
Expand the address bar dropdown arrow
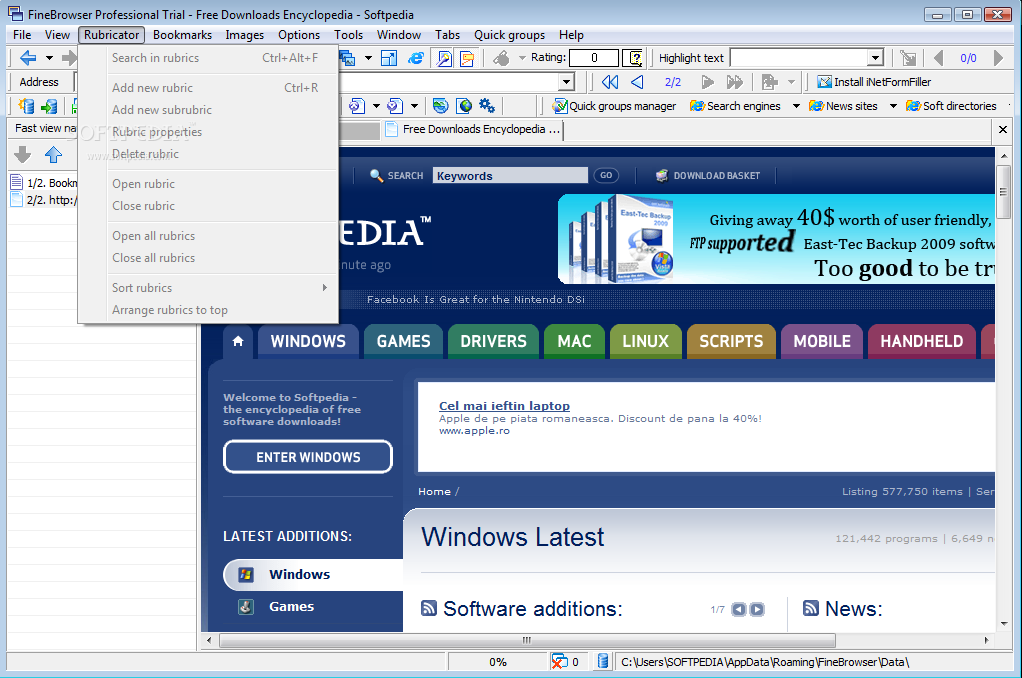coord(566,82)
